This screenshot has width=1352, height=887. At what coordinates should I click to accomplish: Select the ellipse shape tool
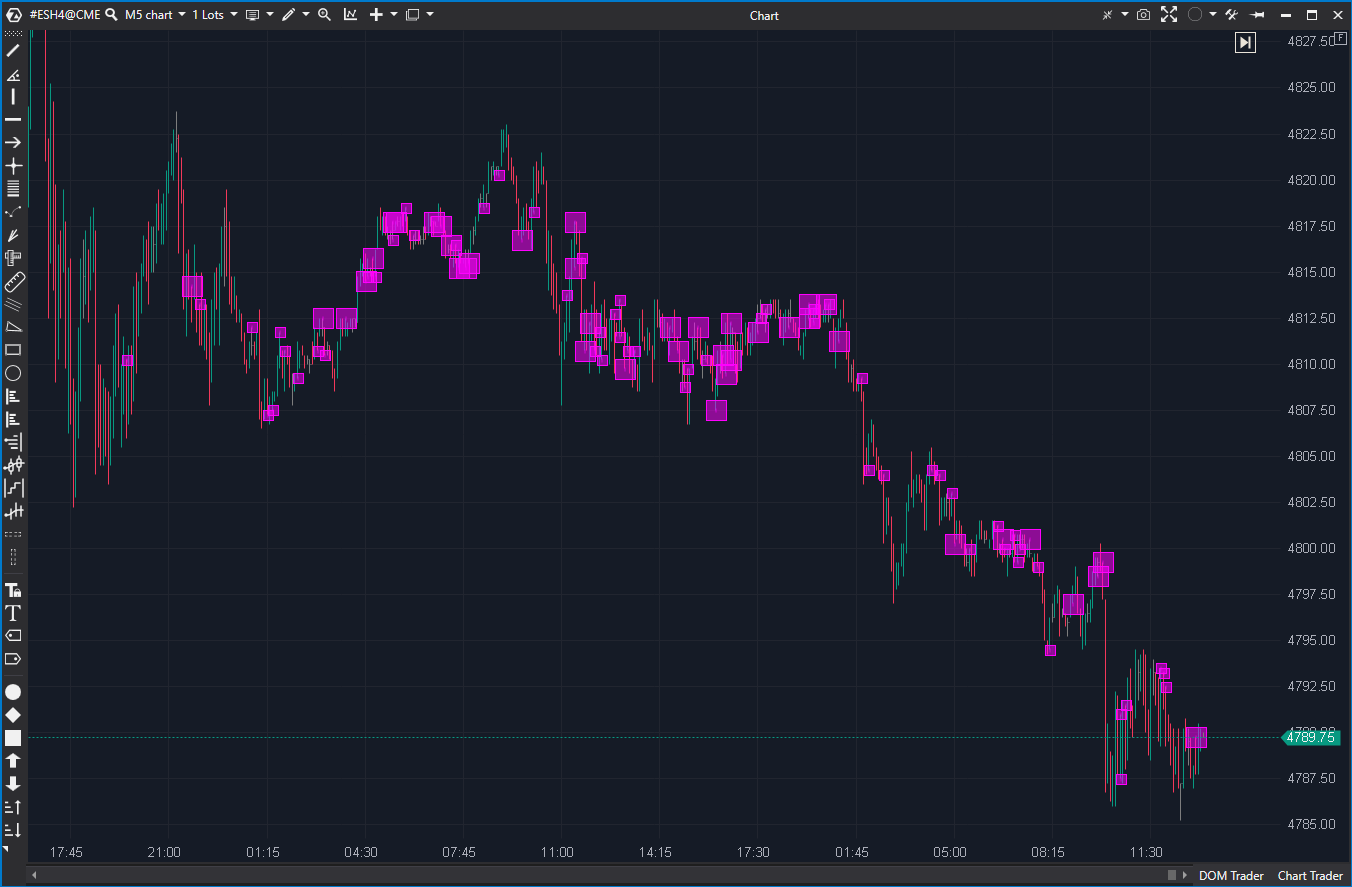point(13,373)
